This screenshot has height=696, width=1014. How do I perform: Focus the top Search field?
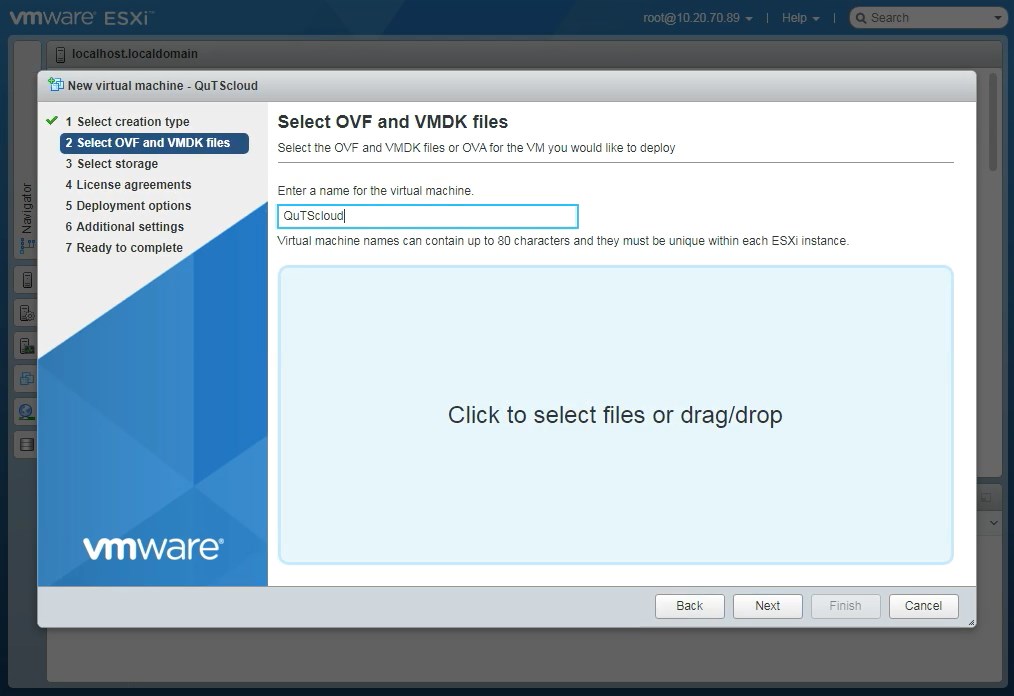pos(929,18)
